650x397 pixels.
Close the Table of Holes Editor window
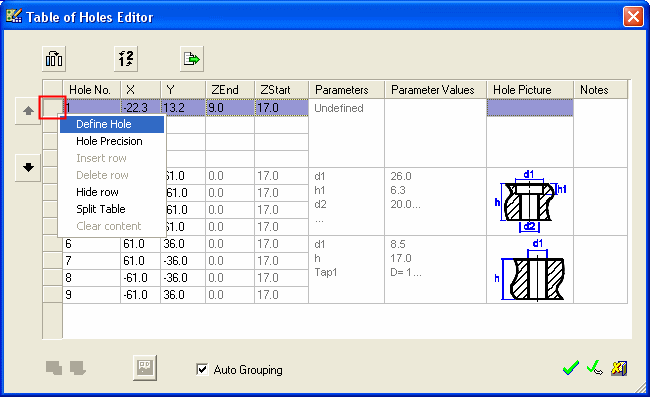pos(633,17)
